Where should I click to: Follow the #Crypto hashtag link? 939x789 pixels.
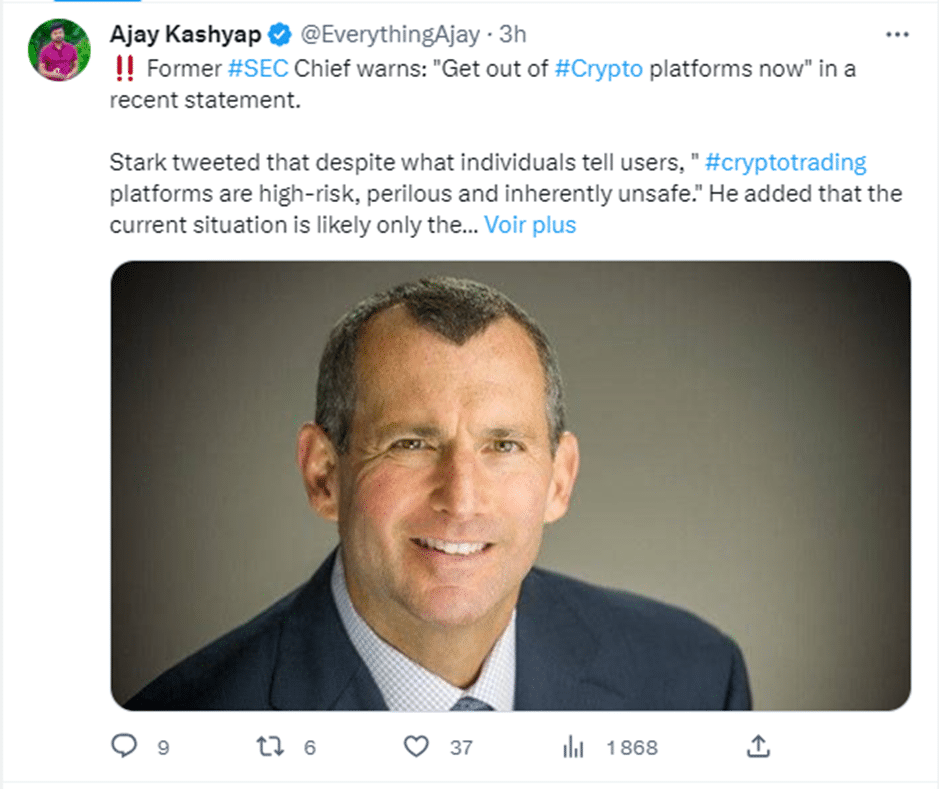click(x=598, y=71)
